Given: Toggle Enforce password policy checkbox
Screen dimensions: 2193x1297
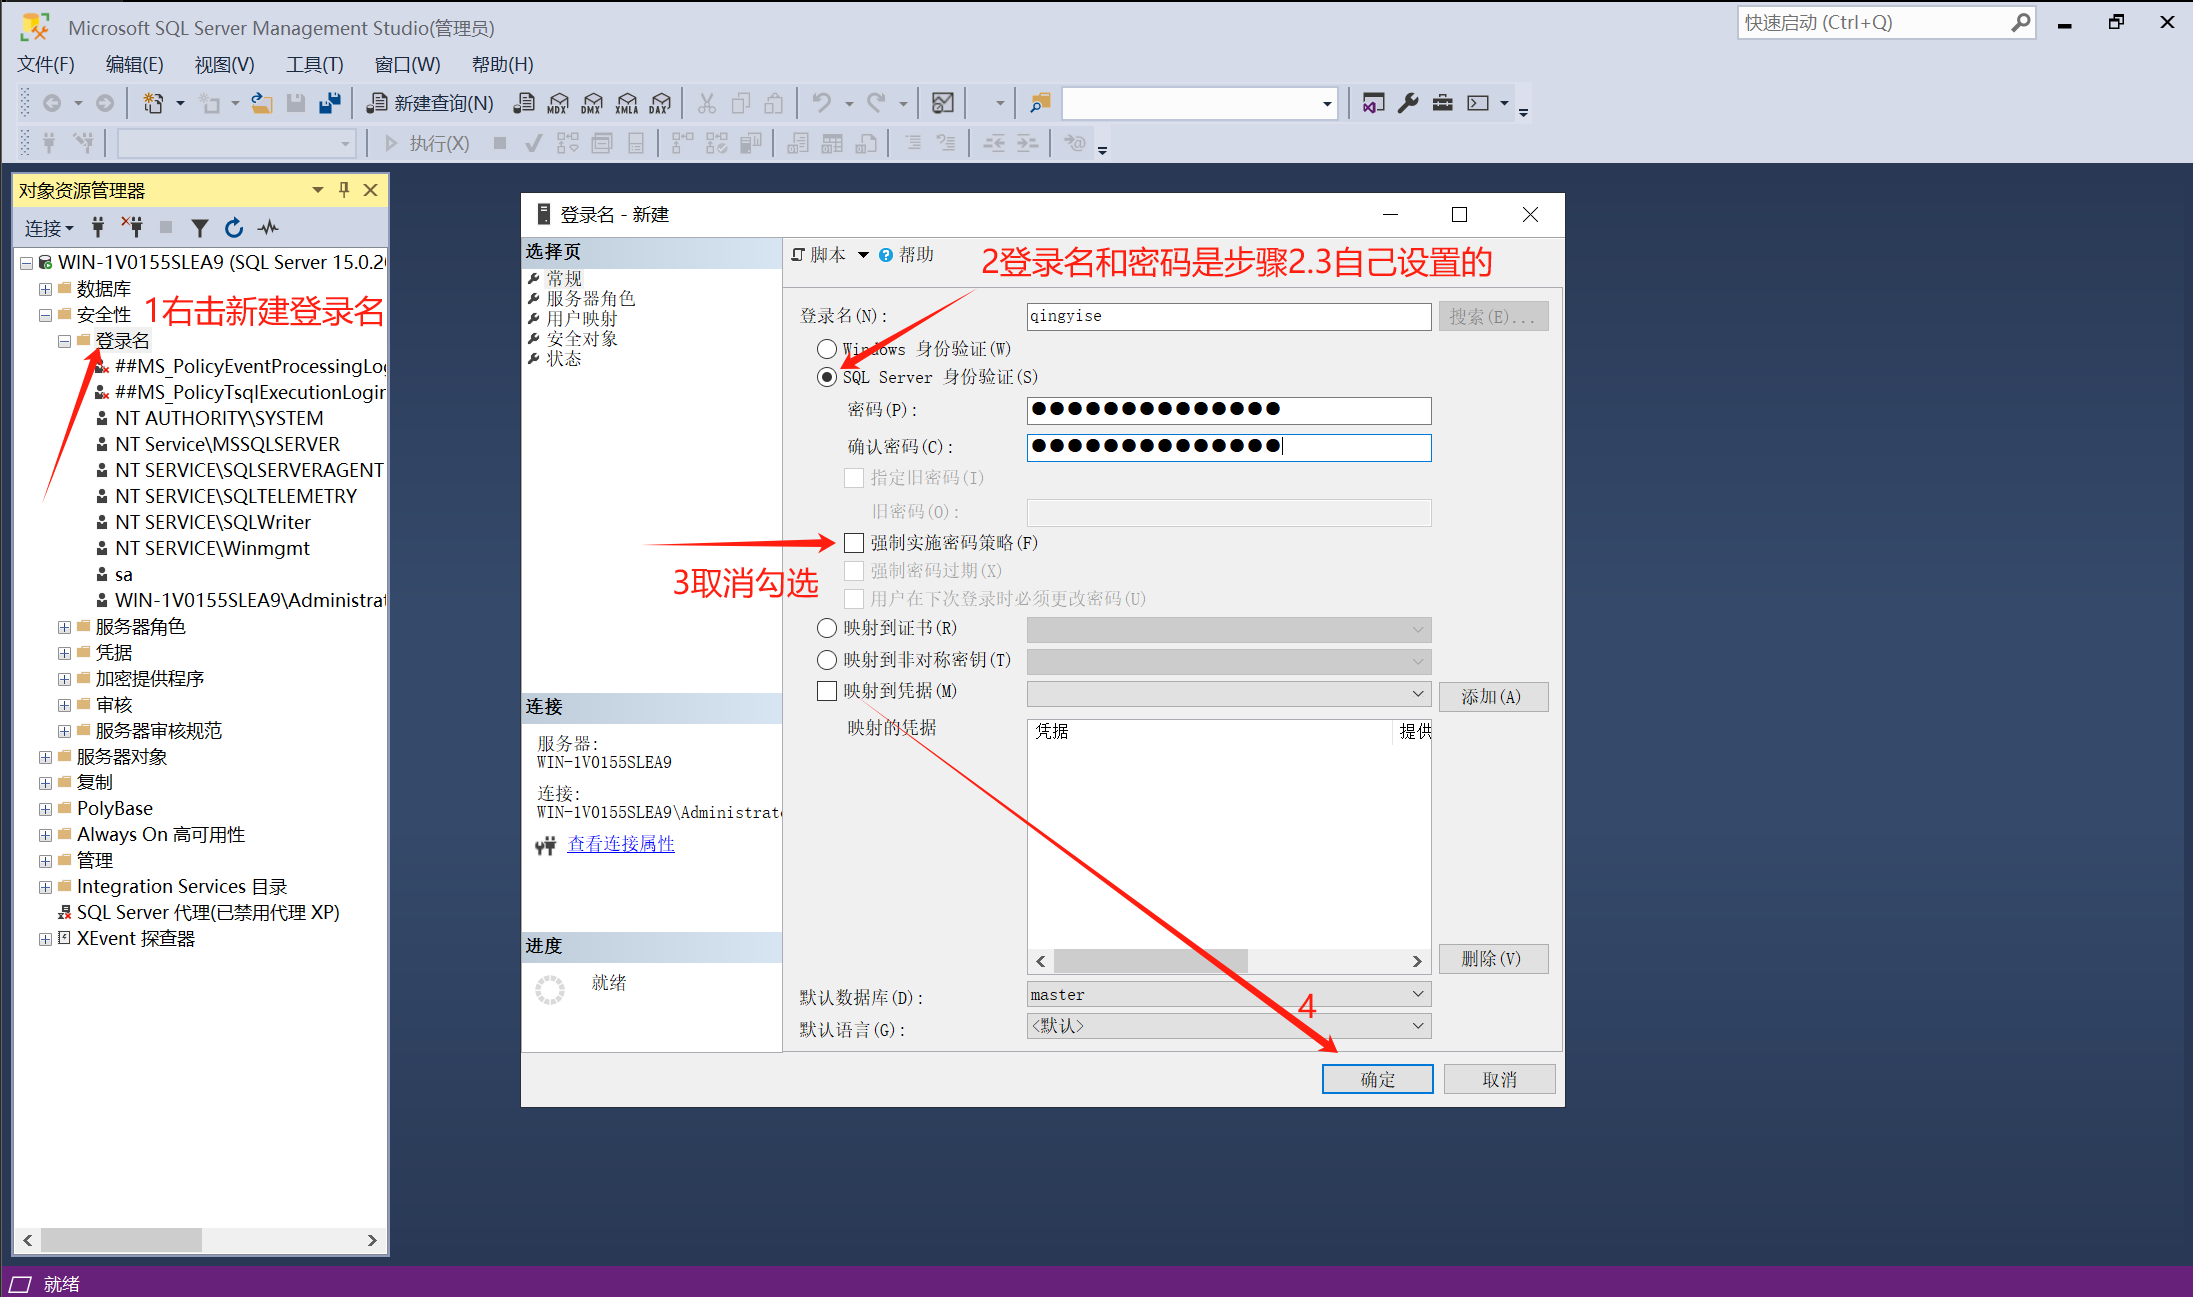Looking at the screenshot, I should point(854,543).
